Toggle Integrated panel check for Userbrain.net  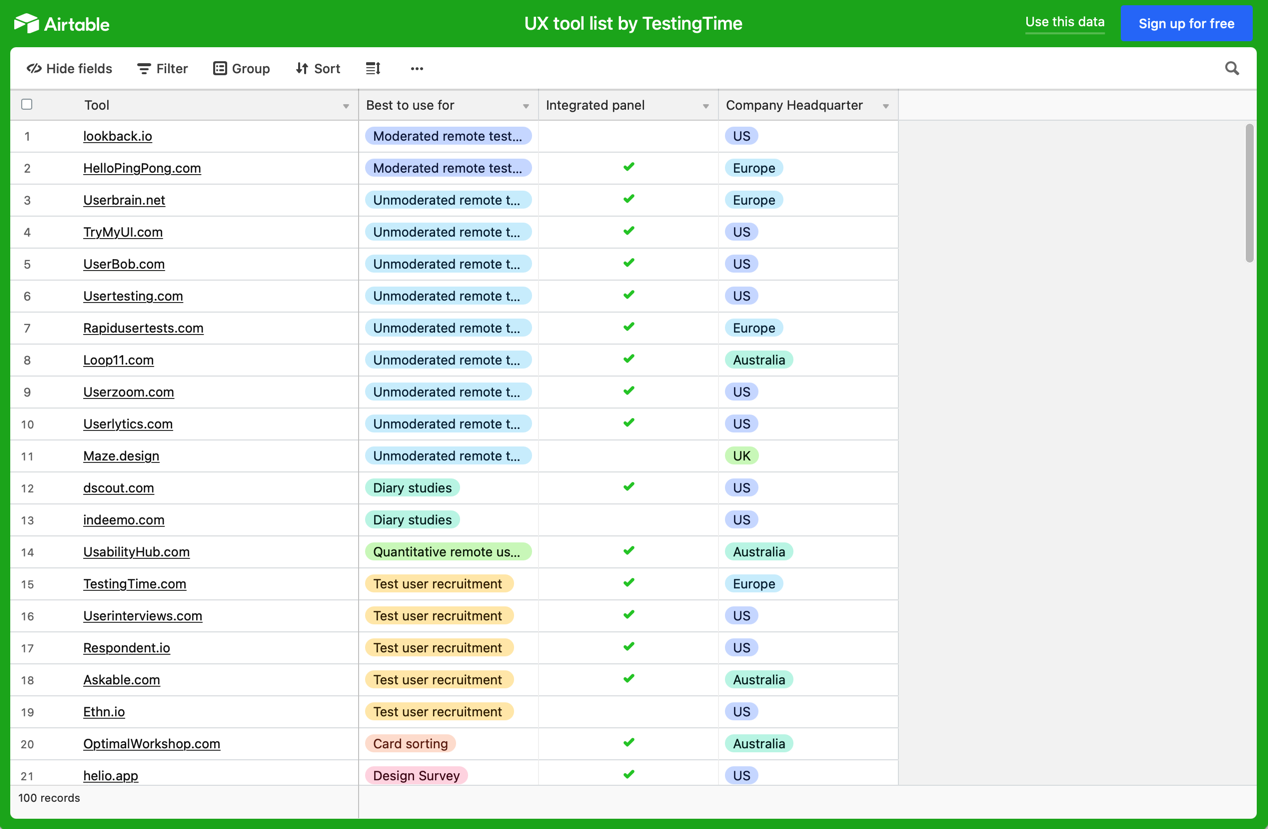pos(629,199)
